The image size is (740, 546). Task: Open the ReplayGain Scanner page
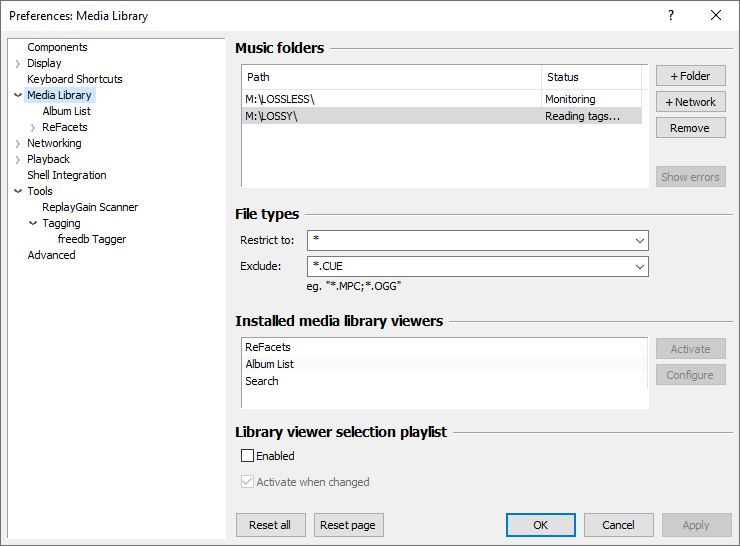click(90, 207)
